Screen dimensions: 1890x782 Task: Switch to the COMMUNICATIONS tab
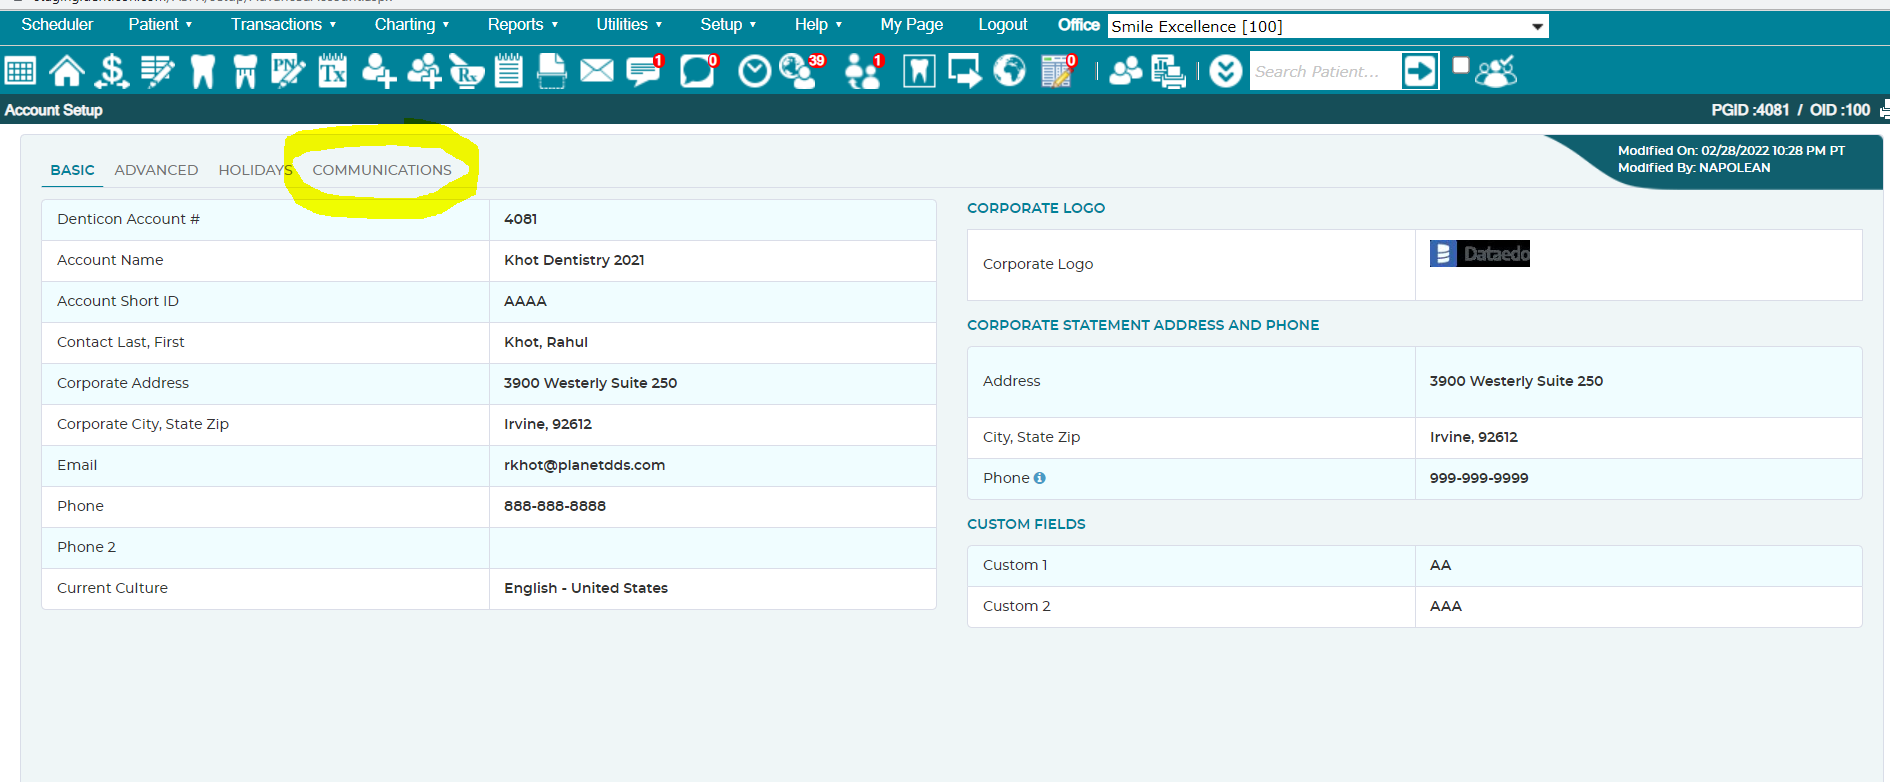[x=382, y=170]
